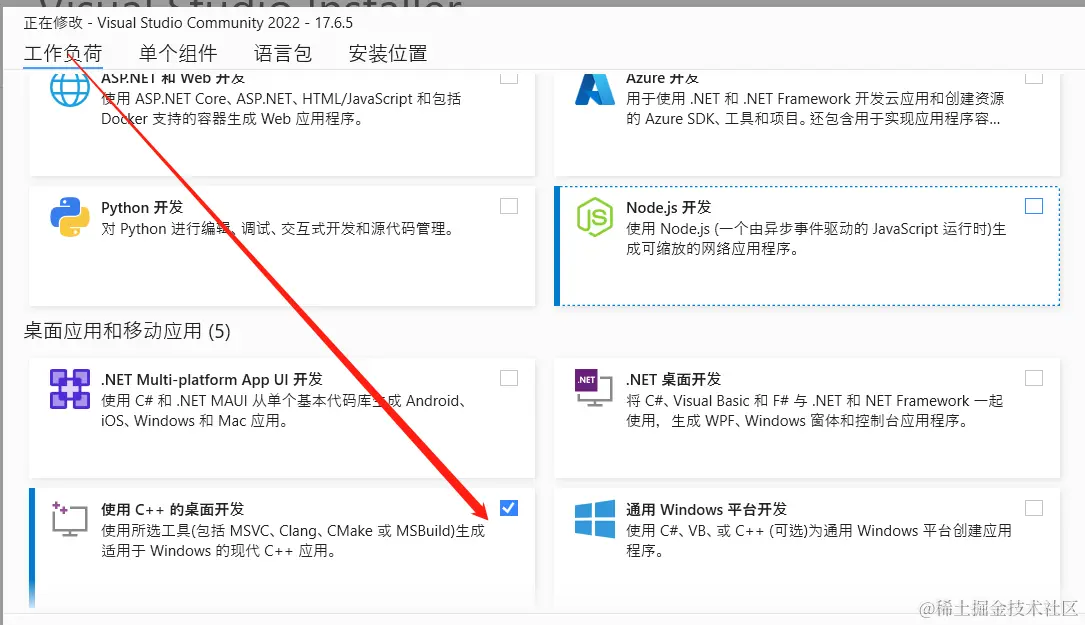Image resolution: width=1085 pixels, height=625 pixels.
Task: Enable the 通用 Windows 平台开发 checkbox
Action: 1034,508
